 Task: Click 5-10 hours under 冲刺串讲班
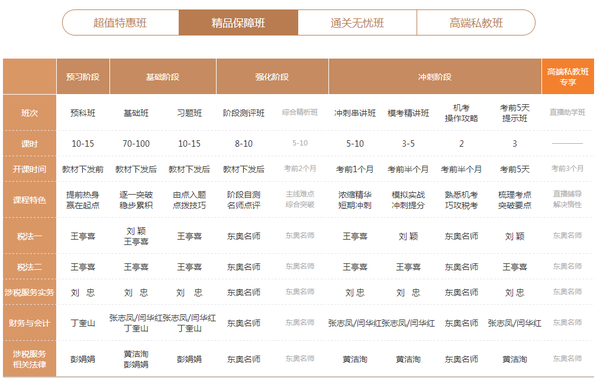pos(355,143)
